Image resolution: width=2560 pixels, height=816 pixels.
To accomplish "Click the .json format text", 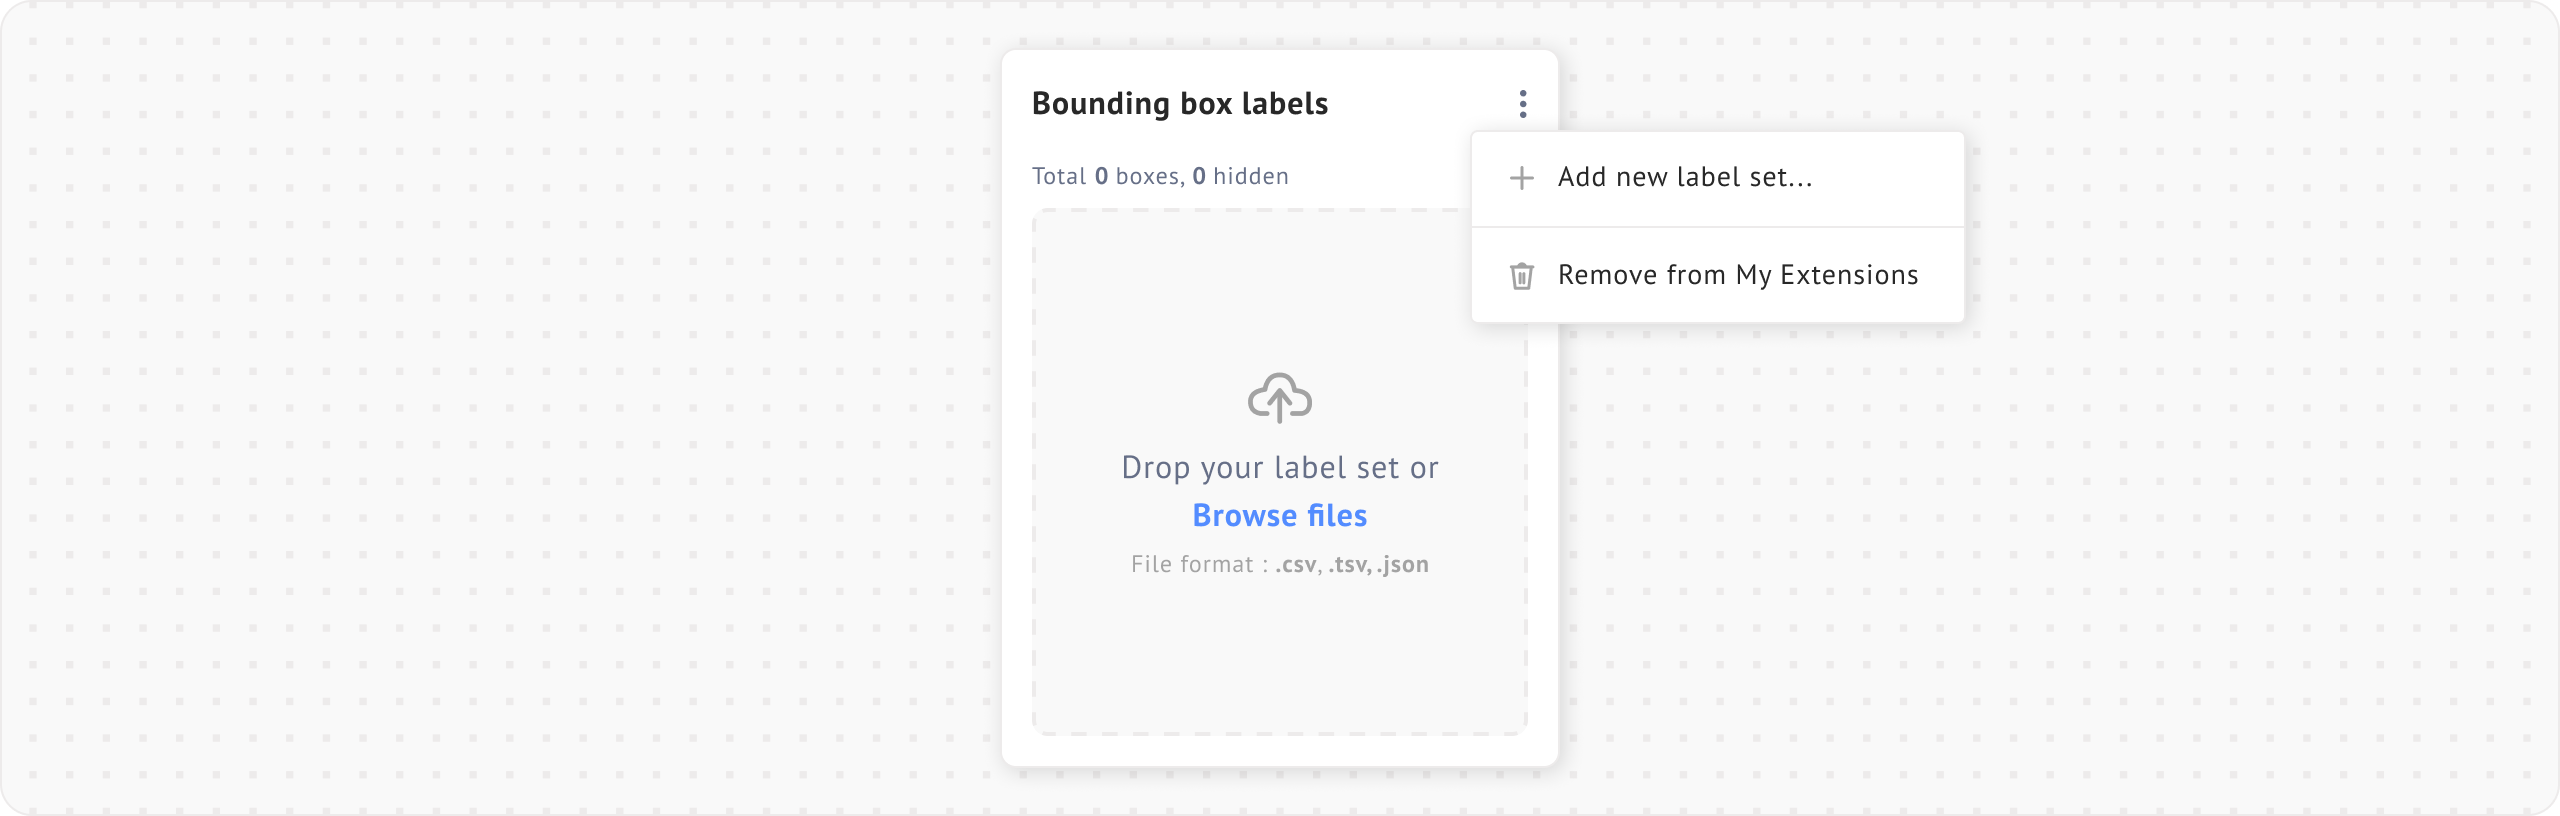I will tap(1403, 565).
